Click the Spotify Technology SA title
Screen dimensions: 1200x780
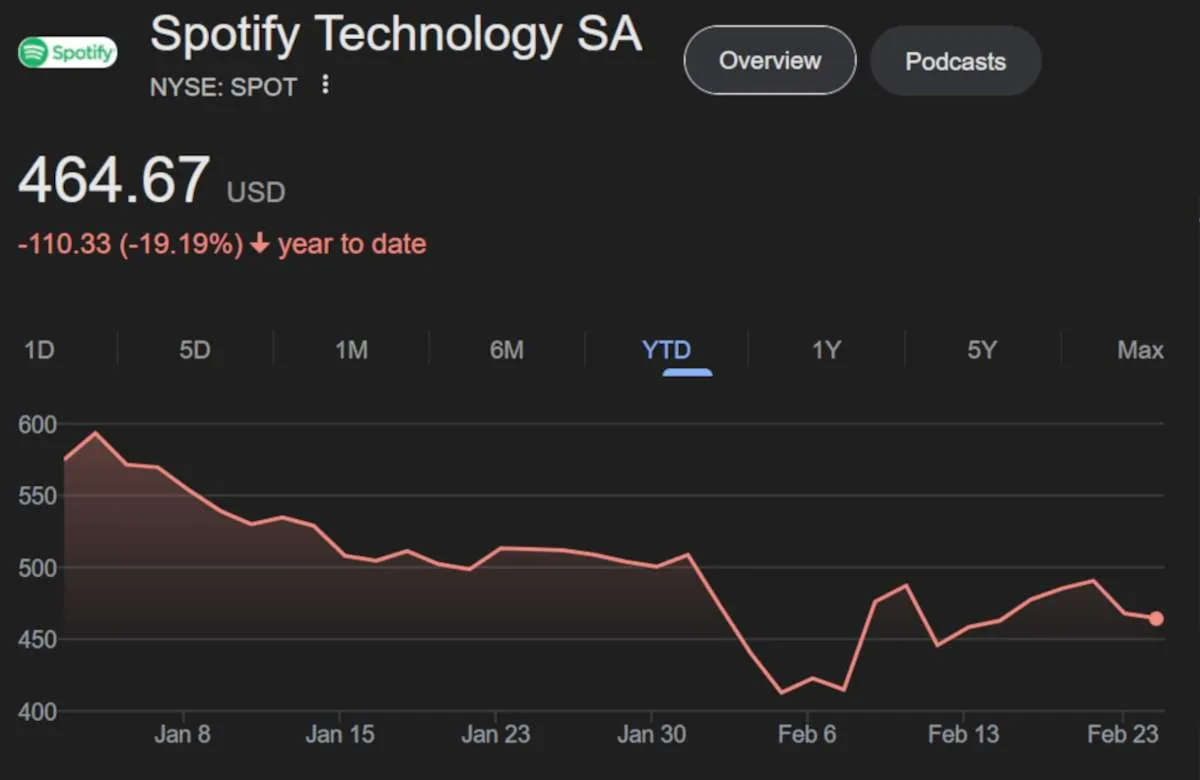click(395, 34)
